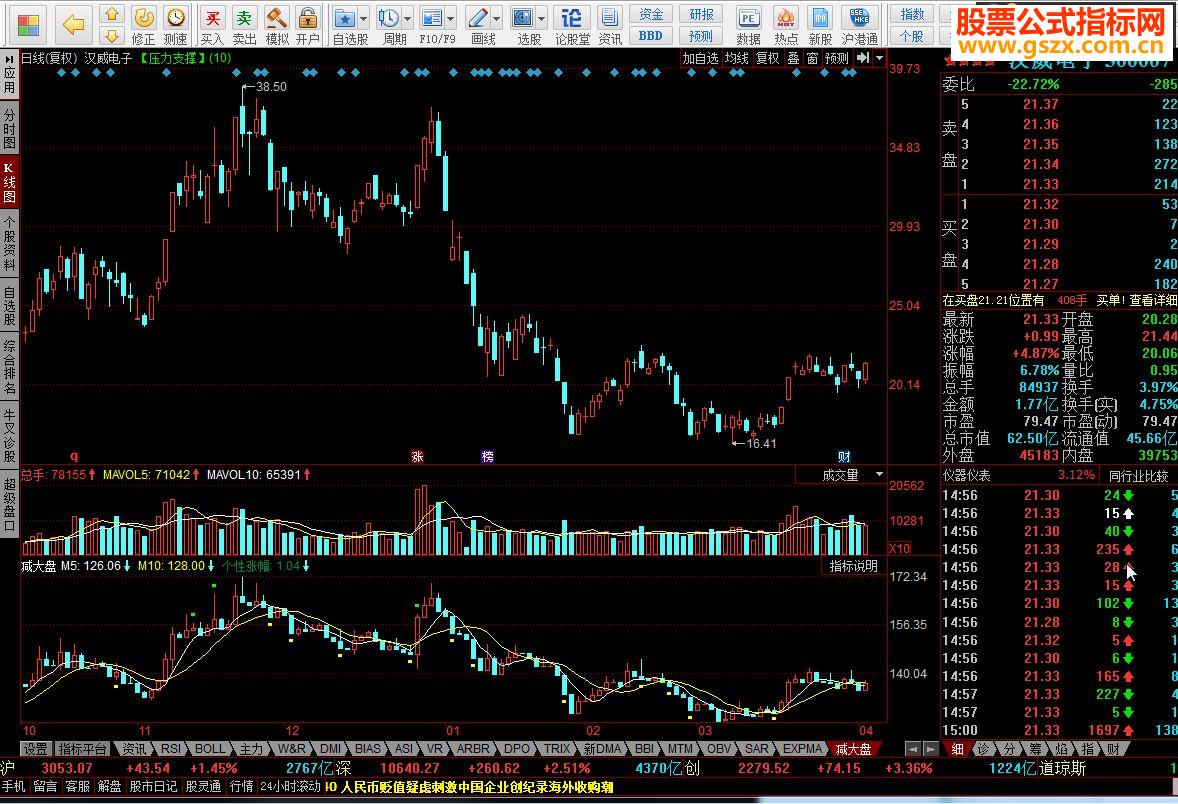This screenshot has width=1178, height=804.
Task: Expand the 自选股 dropdown arrow
Action: [x=362, y=19]
